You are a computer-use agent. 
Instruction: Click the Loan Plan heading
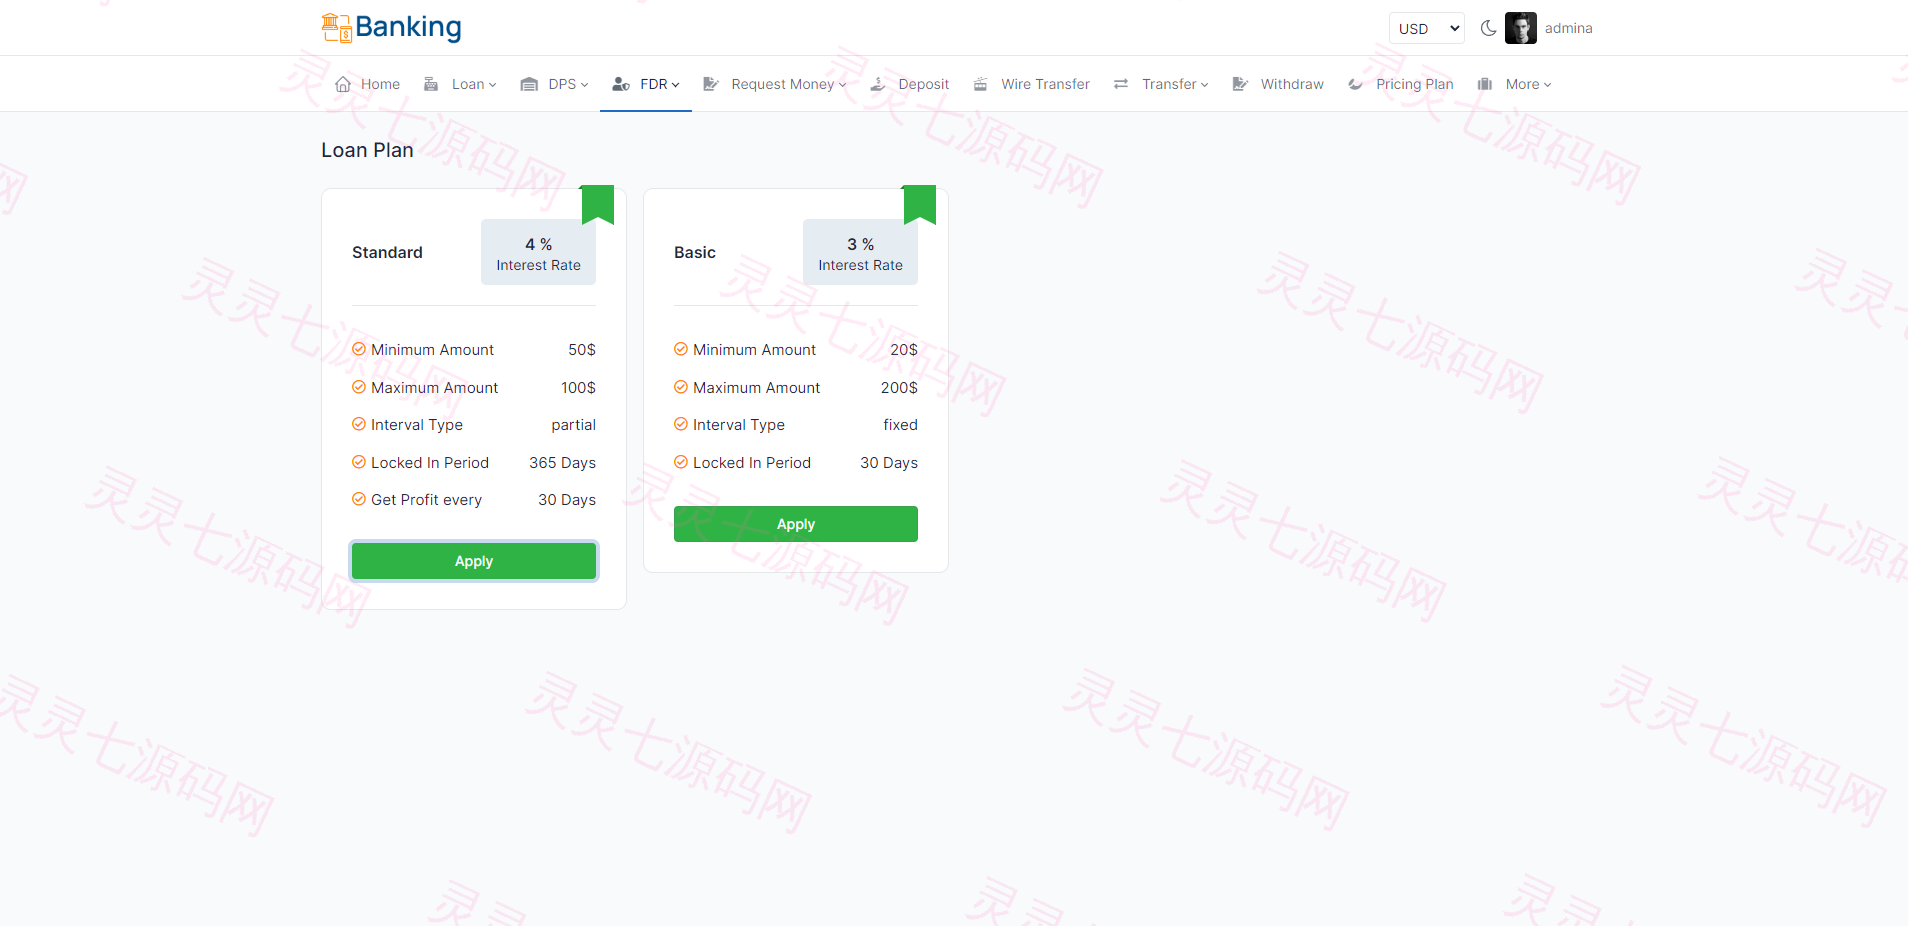point(367,150)
